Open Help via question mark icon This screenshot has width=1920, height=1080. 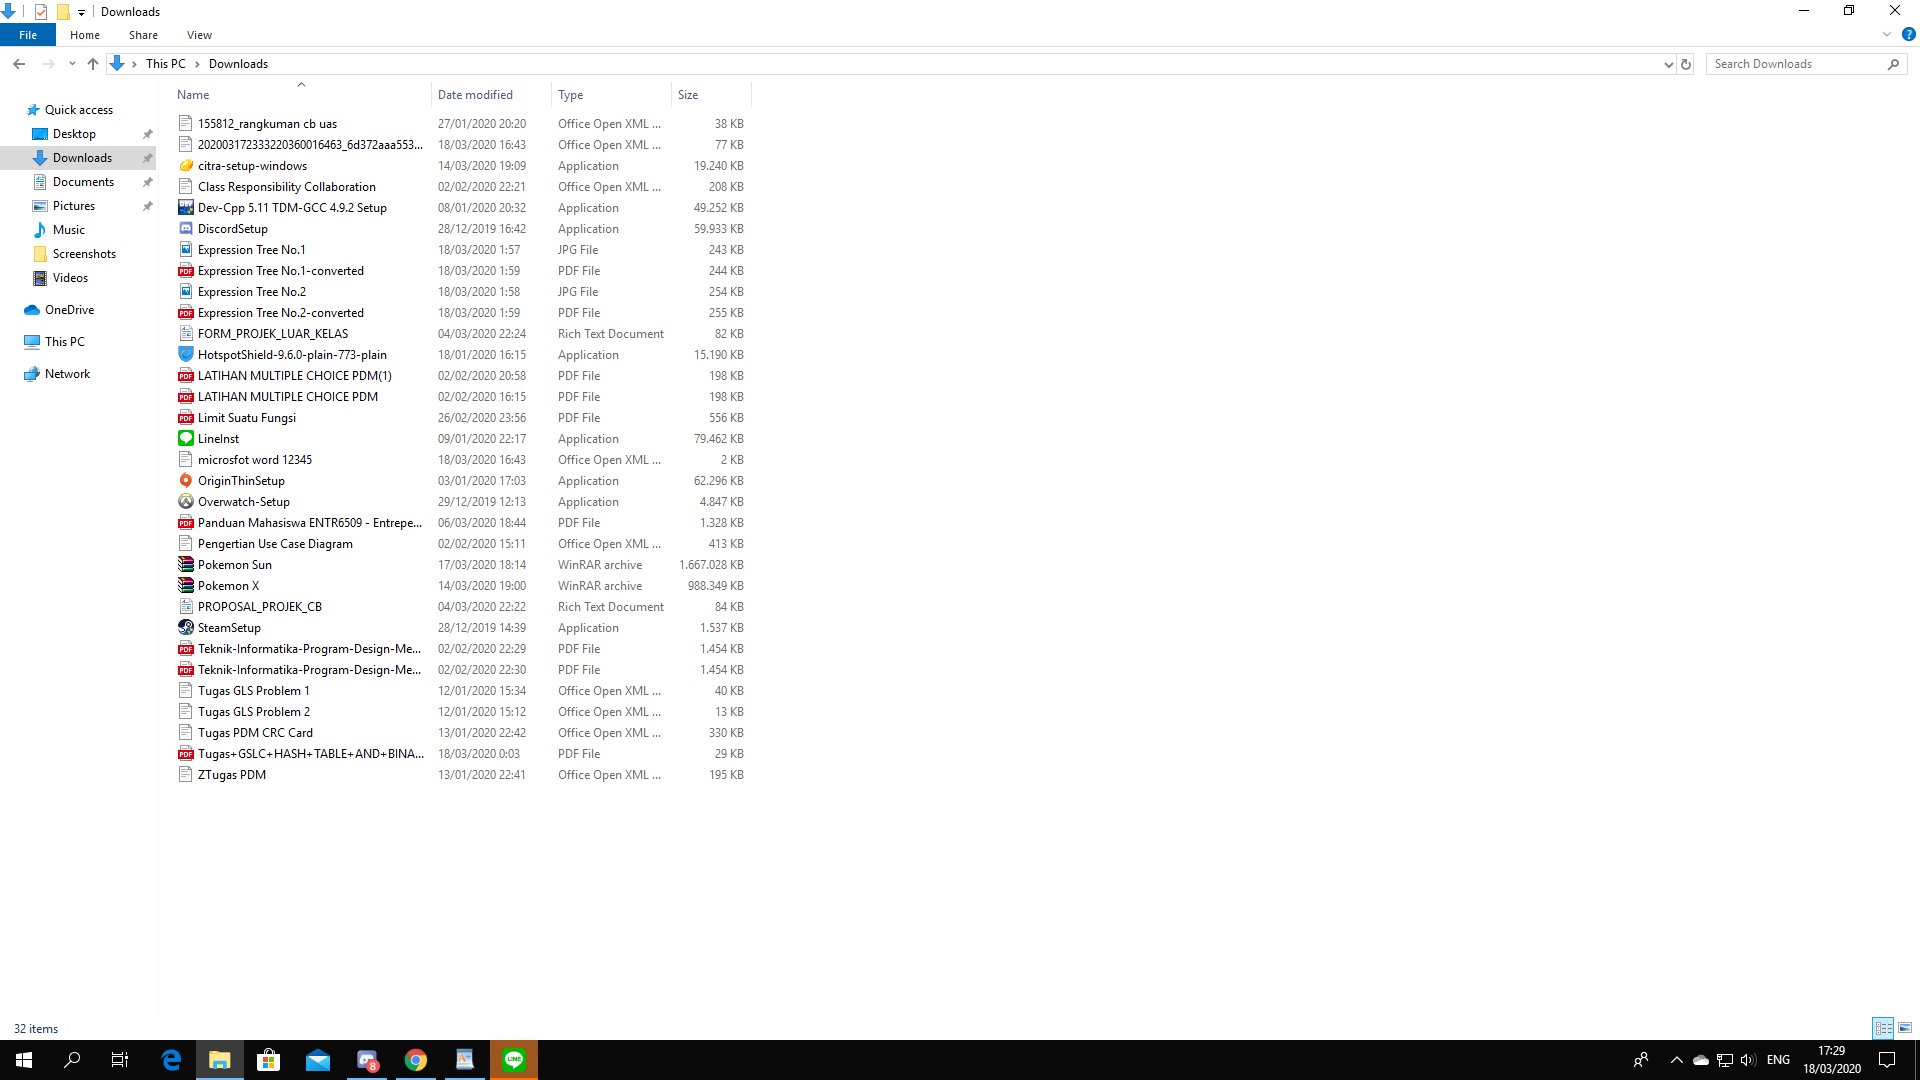click(1908, 34)
